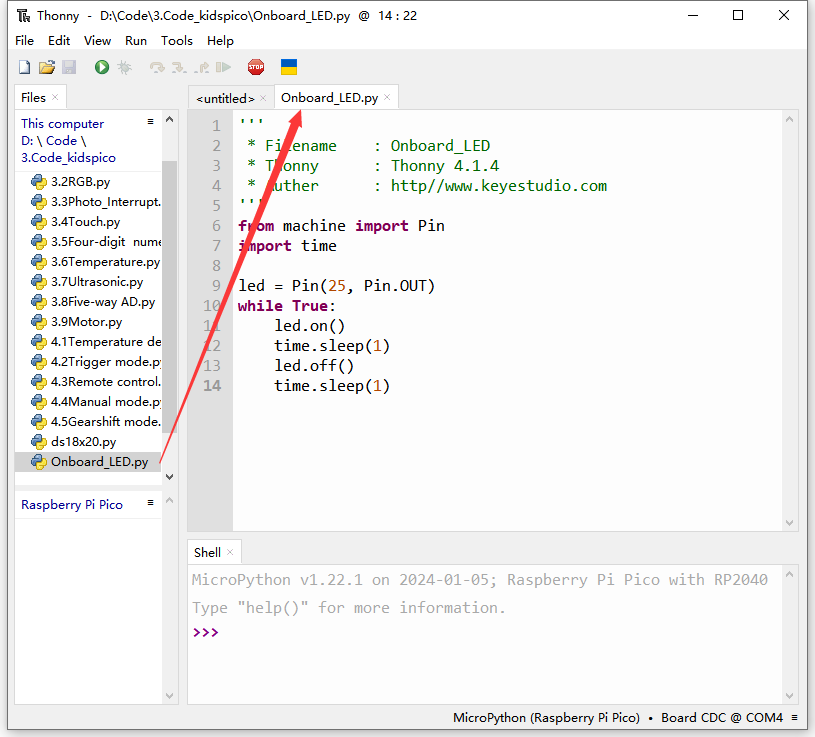Screen dimensions: 815x737
Task: Close the Shell panel tab
Action: point(230,552)
